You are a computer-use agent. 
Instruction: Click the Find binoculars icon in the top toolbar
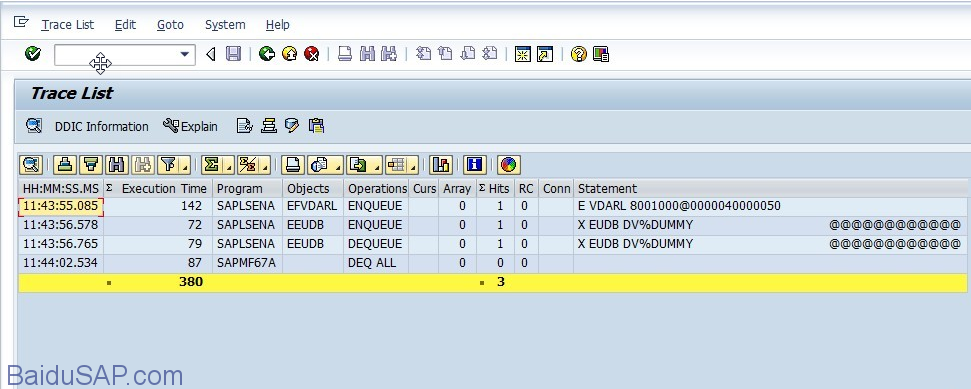coord(367,54)
